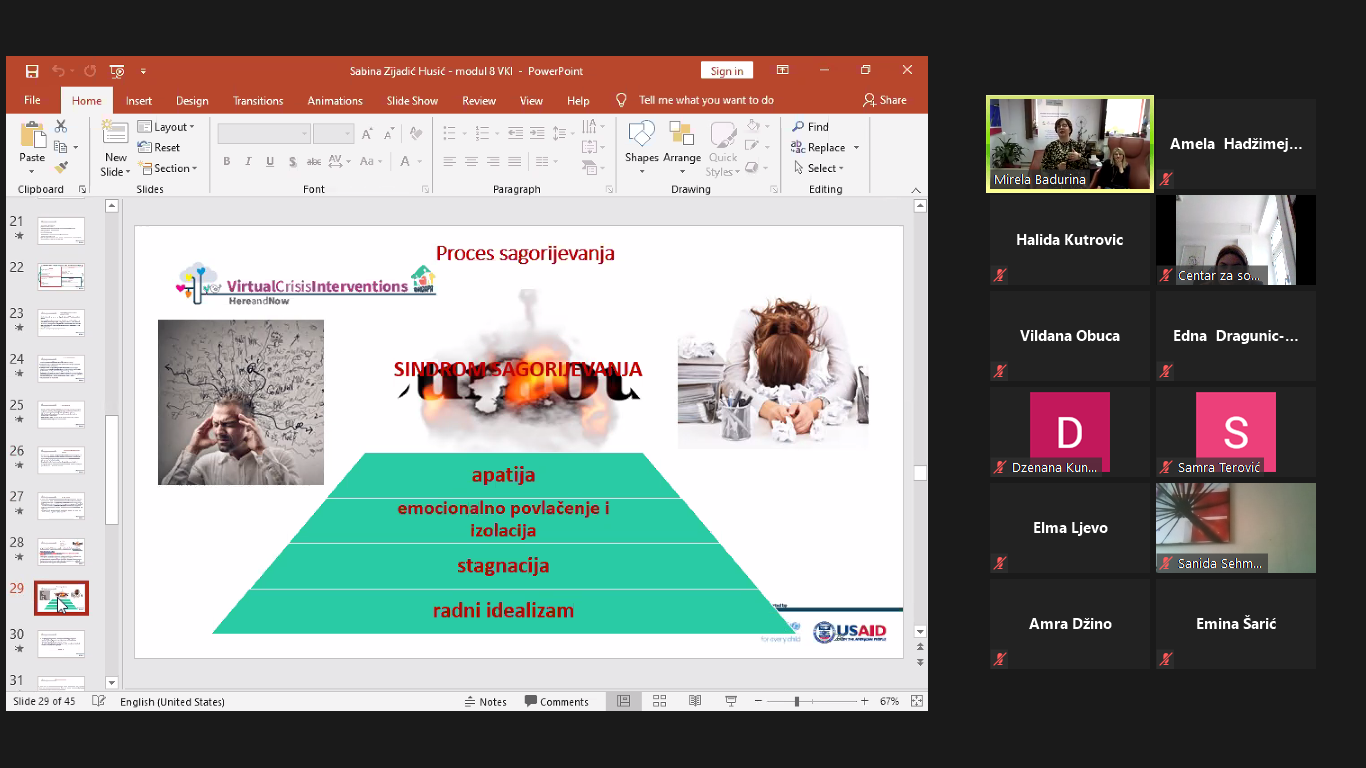Click the Sign in button
Screen dimensions: 1366x768
tap(727, 71)
